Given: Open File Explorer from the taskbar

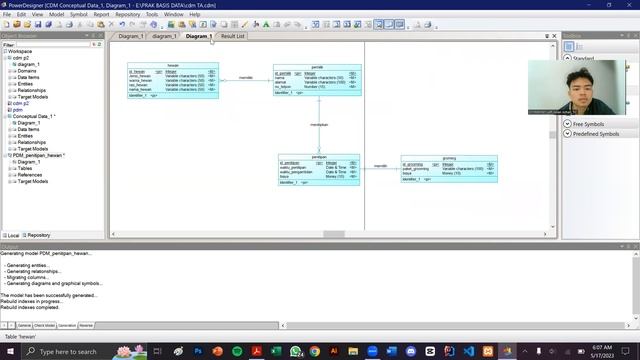Looking at the screenshot, I should pos(353,351).
